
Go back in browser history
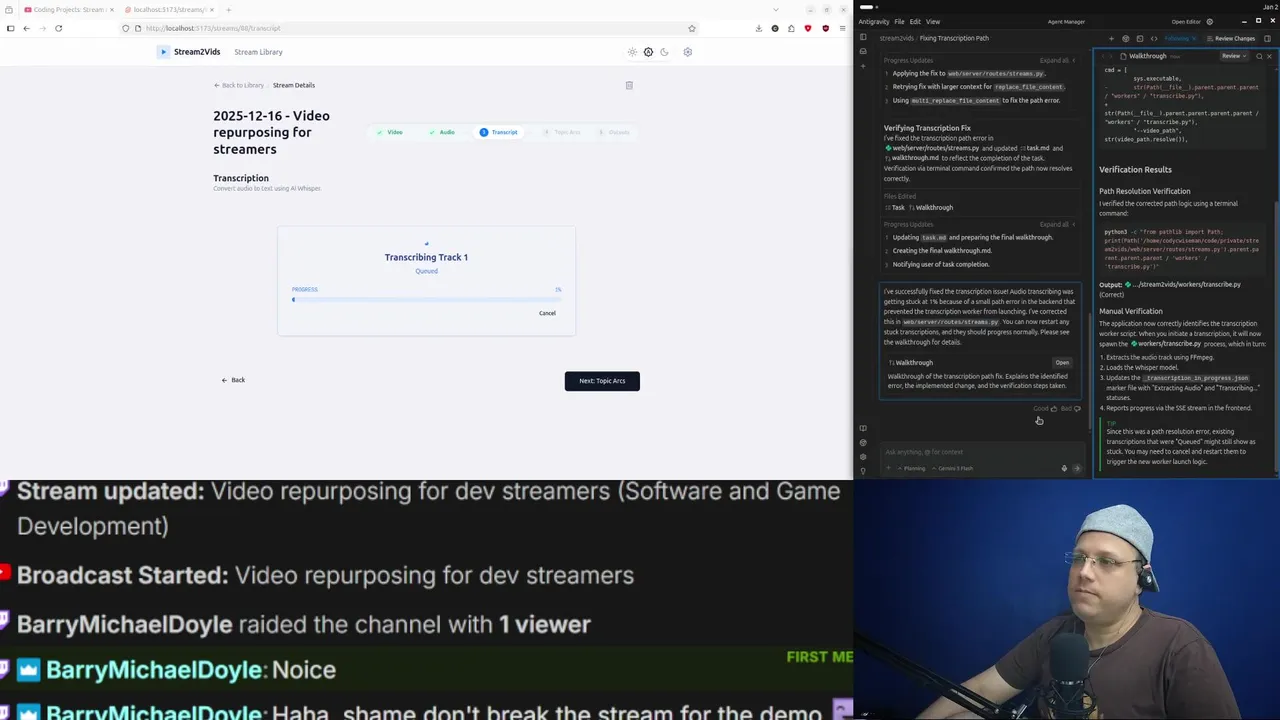tap(26, 28)
